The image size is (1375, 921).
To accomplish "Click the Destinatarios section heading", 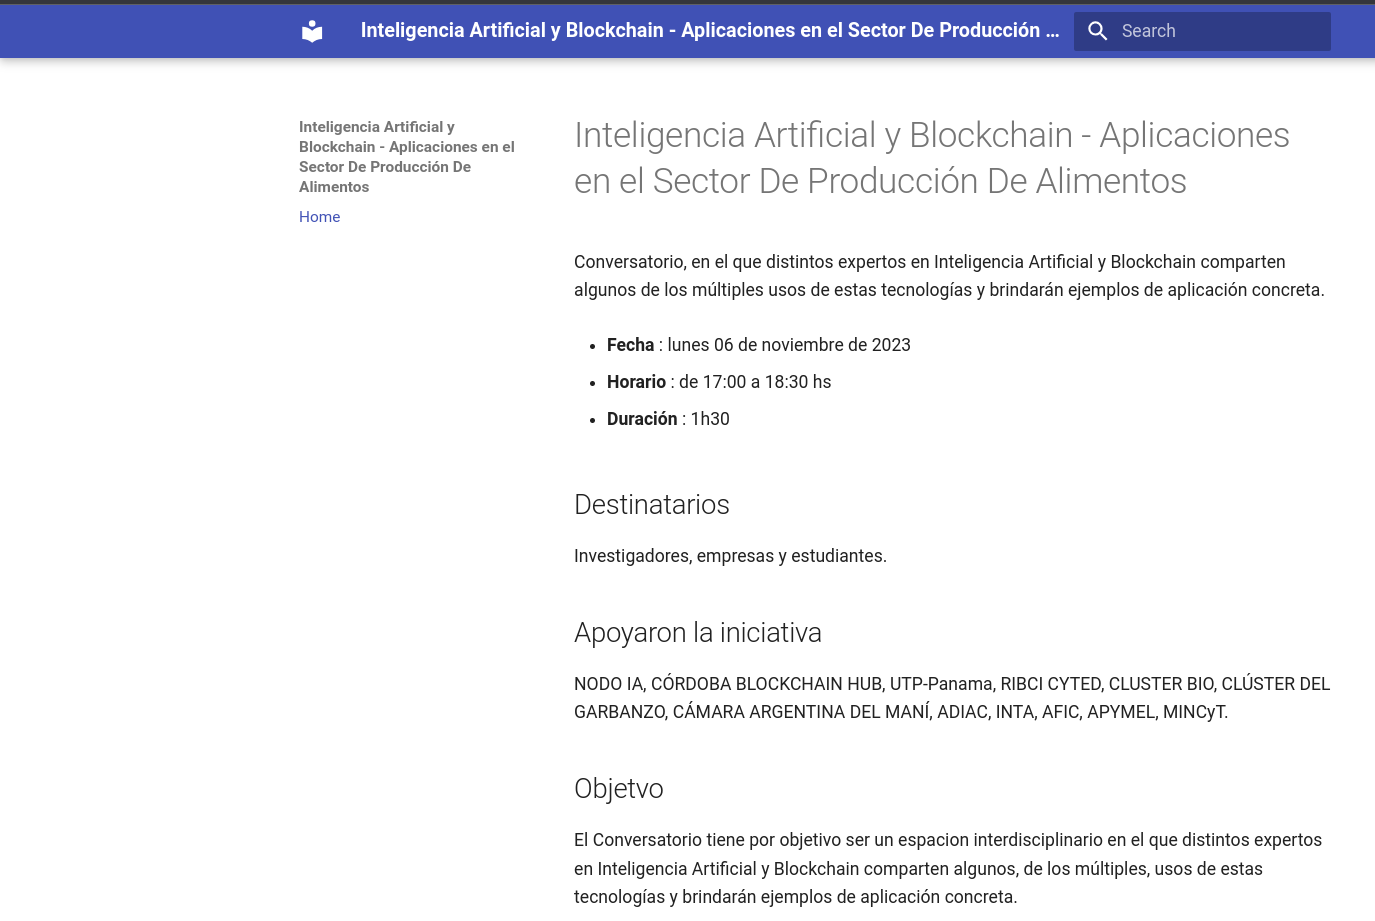I will pos(651,505).
